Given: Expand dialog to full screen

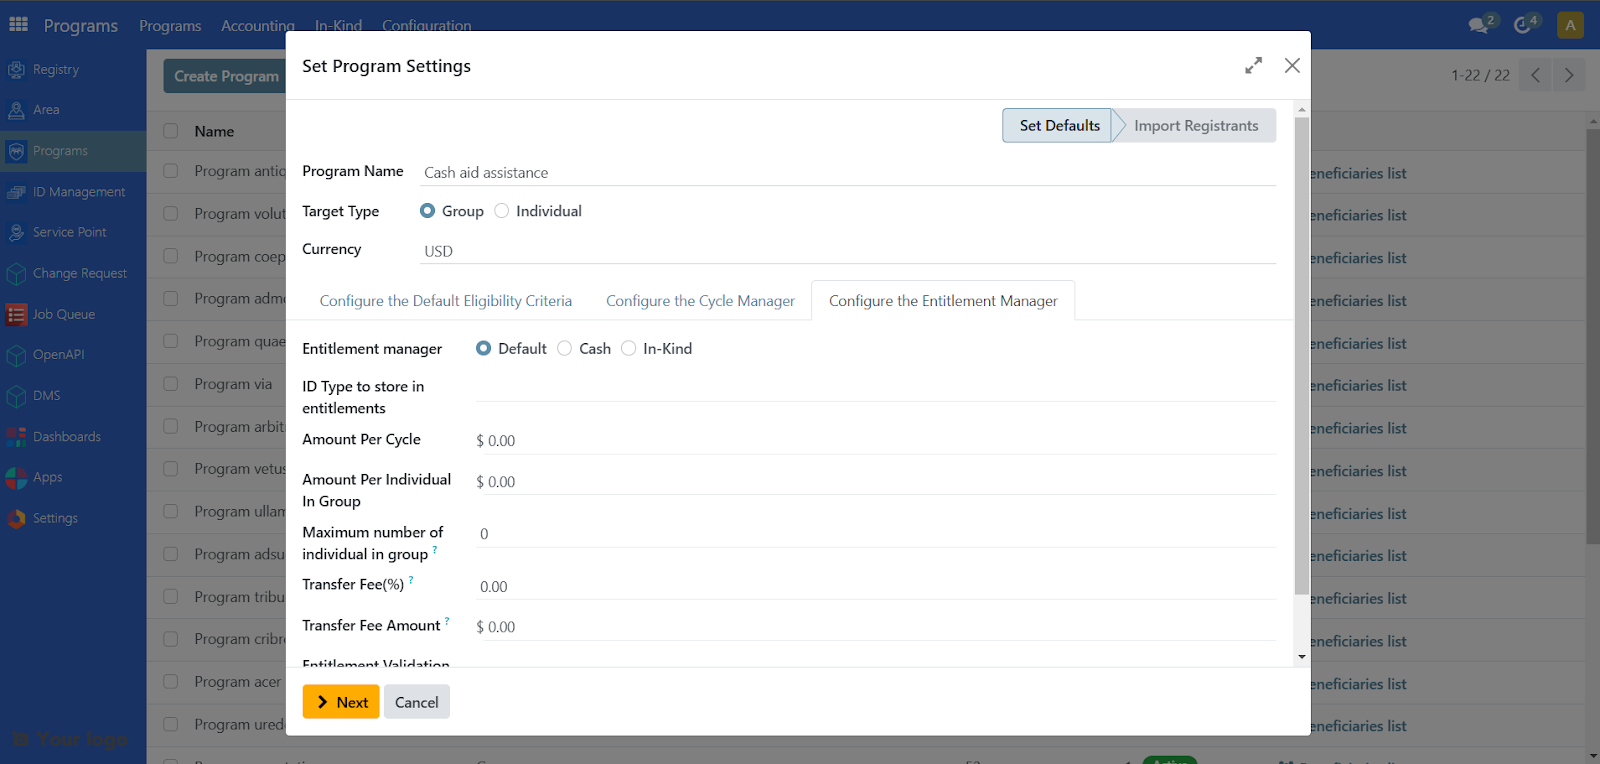Looking at the screenshot, I should click(1253, 65).
